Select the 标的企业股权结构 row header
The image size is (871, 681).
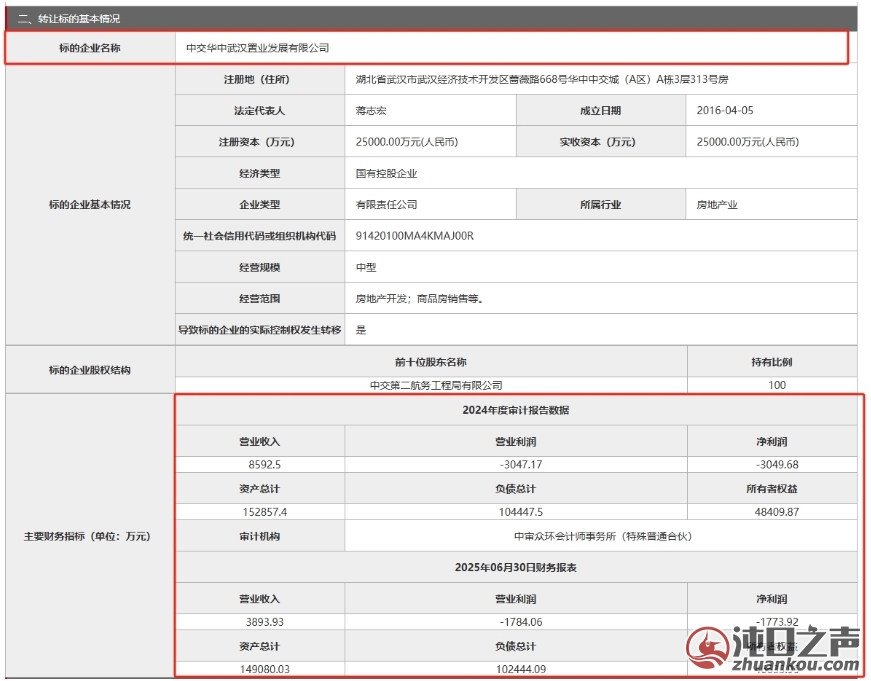tap(89, 370)
